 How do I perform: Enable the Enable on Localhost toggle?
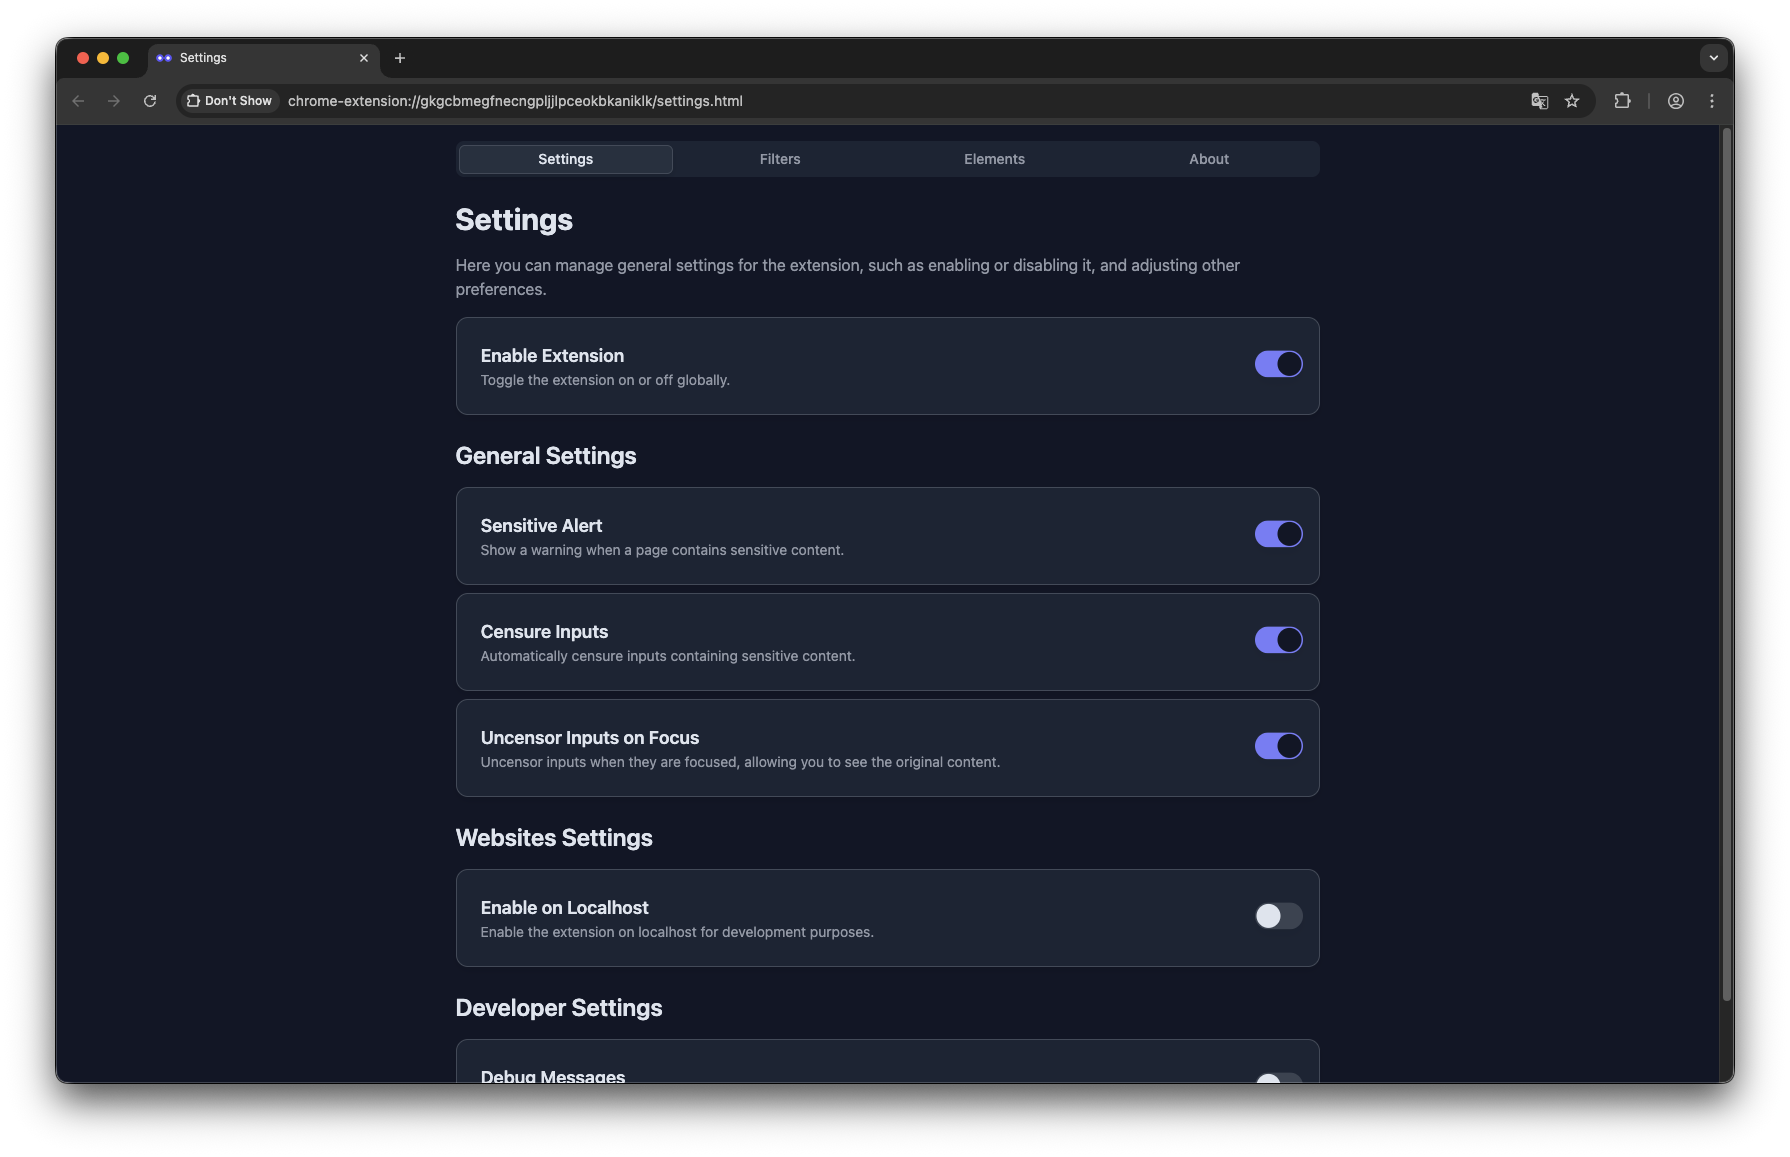1278,916
